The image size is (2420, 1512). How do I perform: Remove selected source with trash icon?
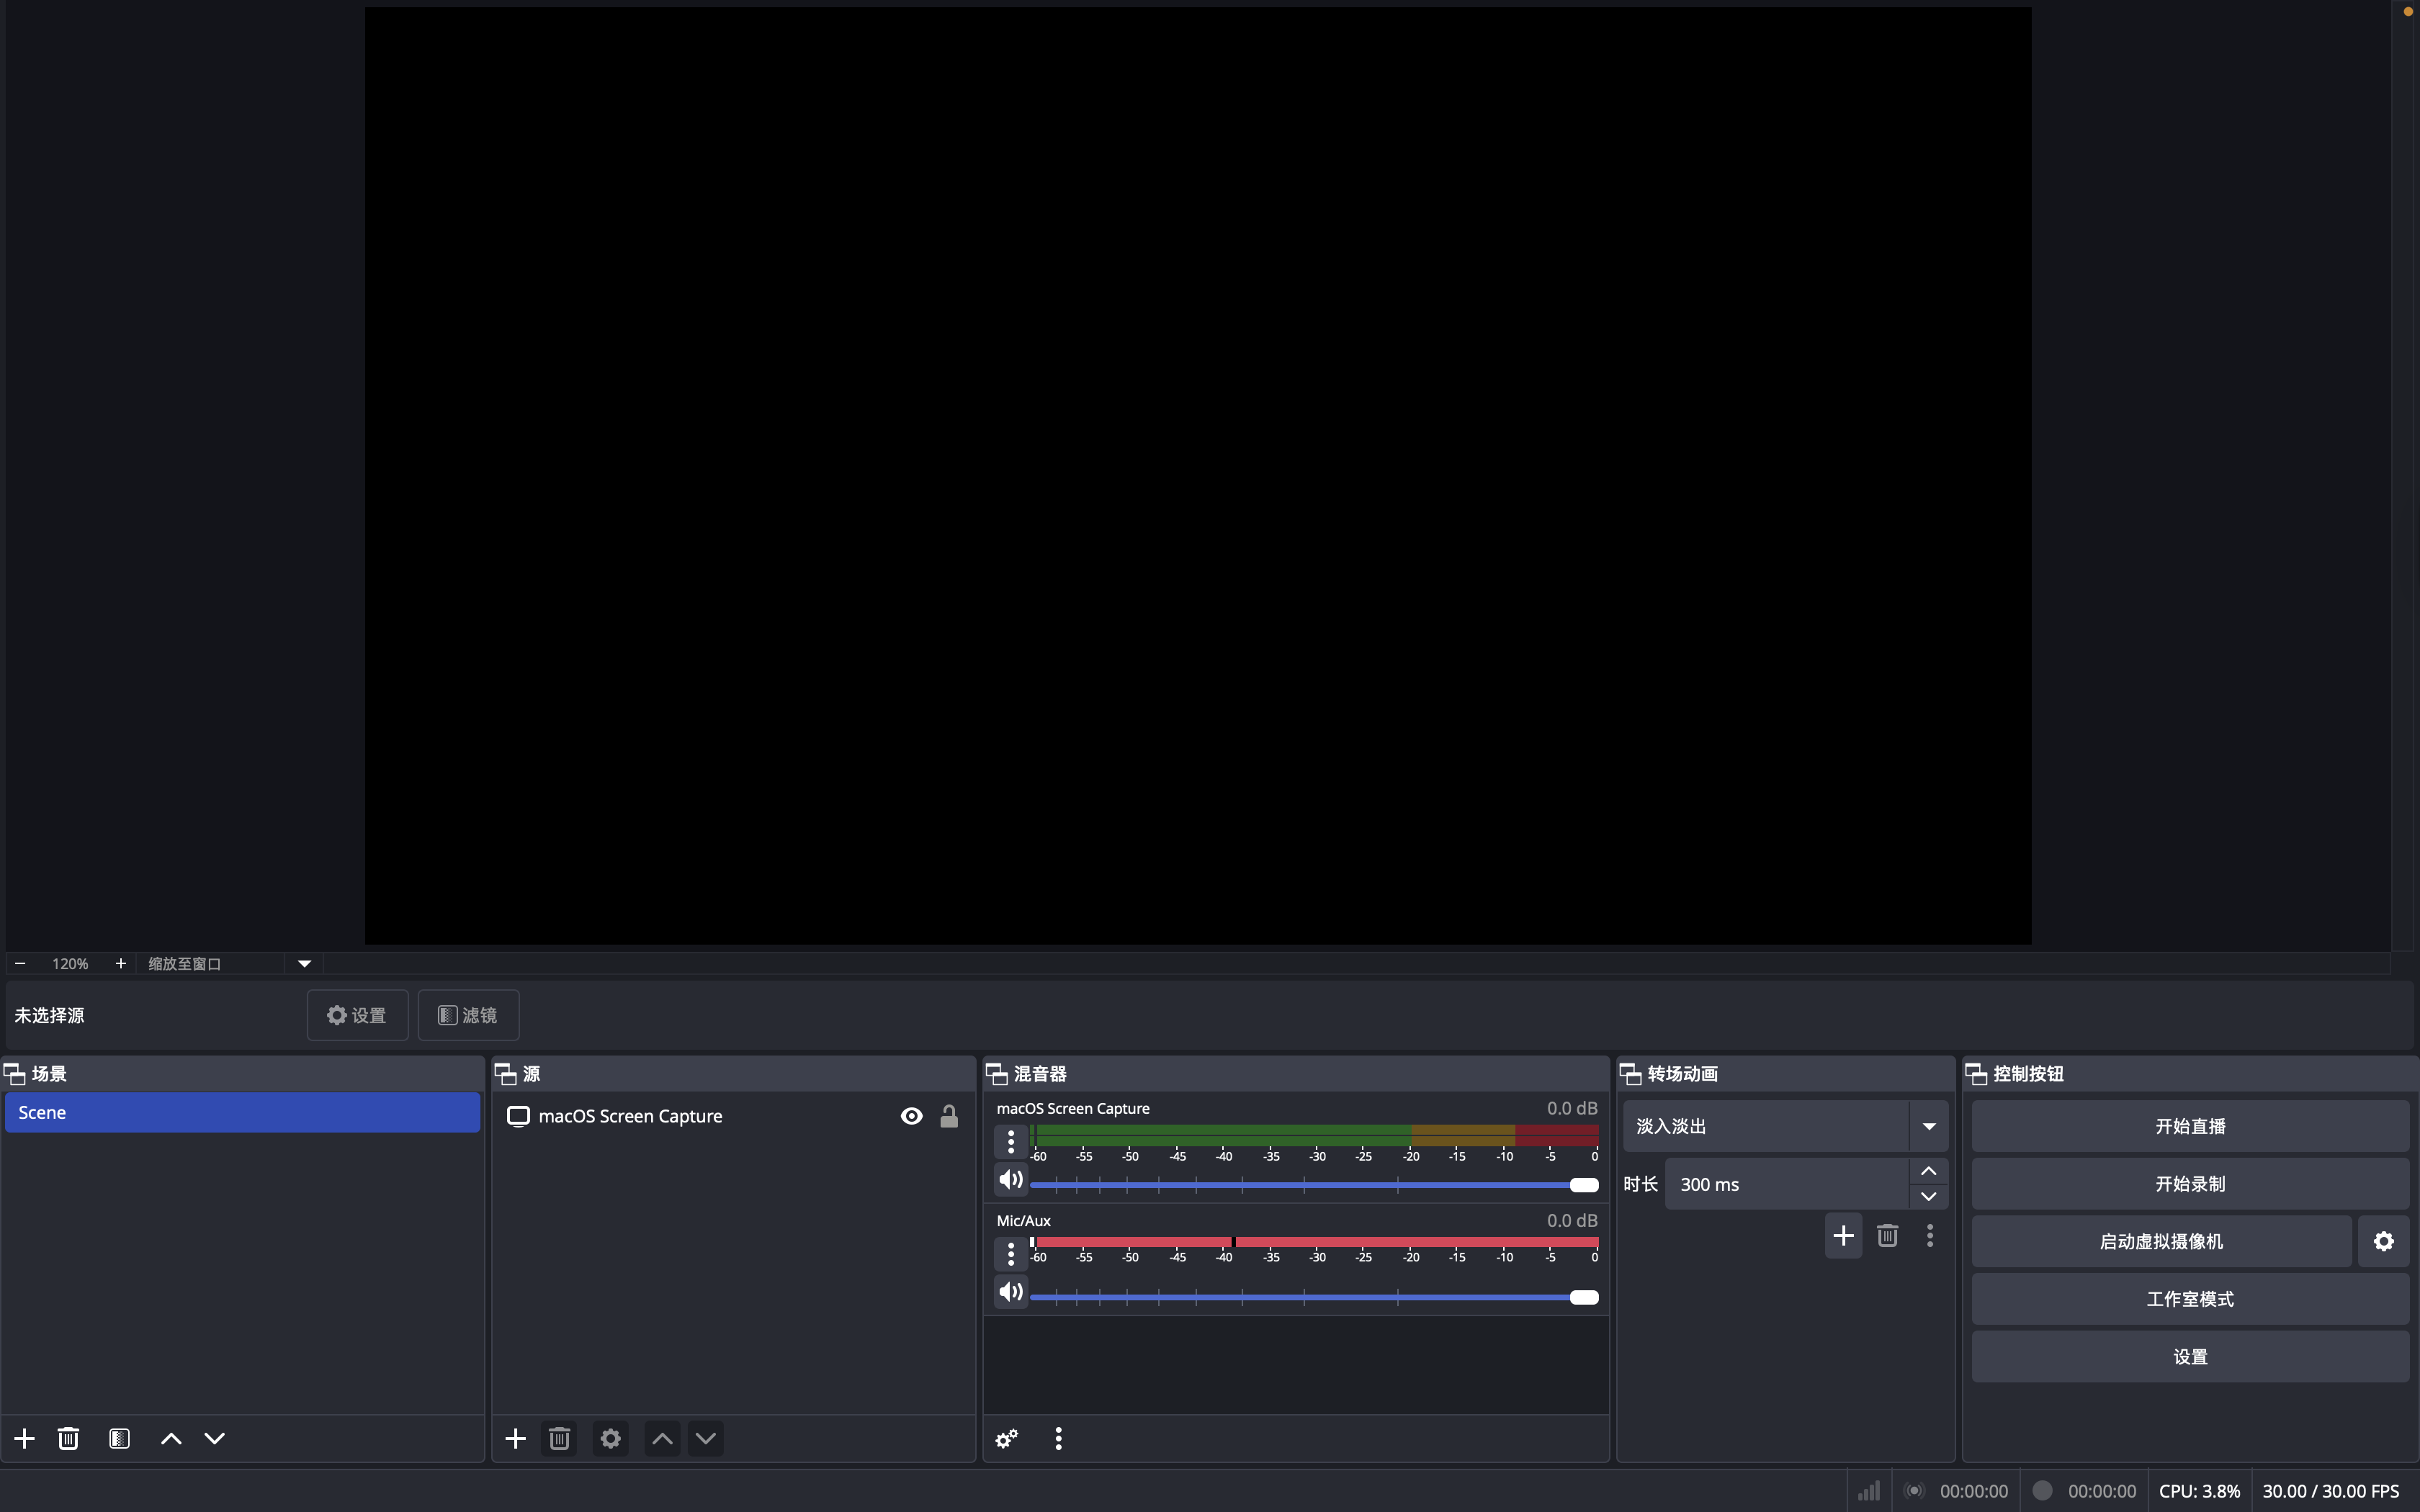pos(559,1438)
